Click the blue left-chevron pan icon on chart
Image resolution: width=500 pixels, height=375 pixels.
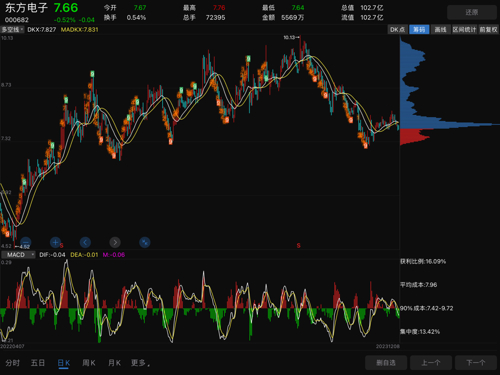coord(85,242)
